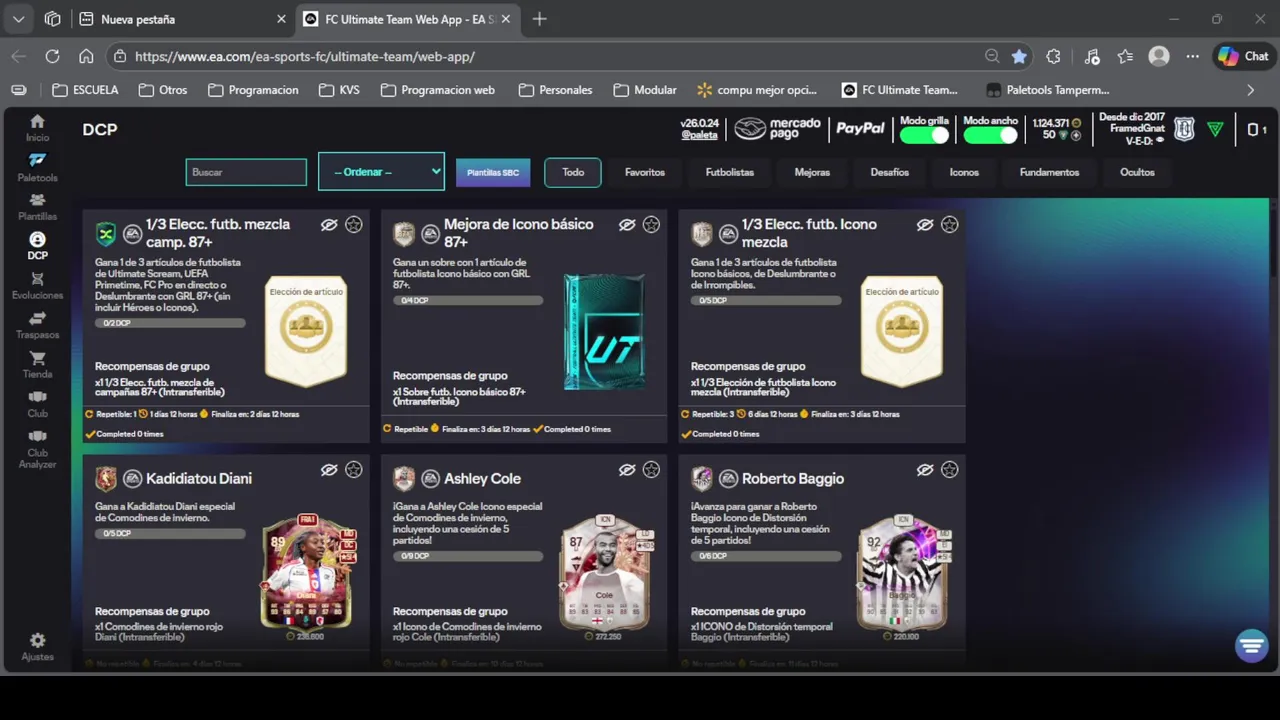Open Plantillas squads in the sidebar
The height and width of the screenshot is (720, 1280).
(x=37, y=207)
